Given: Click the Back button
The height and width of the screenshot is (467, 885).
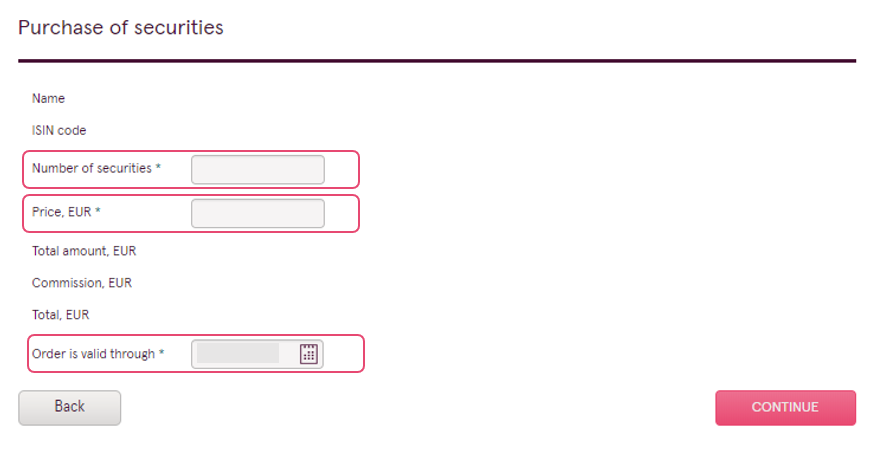Looking at the screenshot, I should tap(69, 408).
